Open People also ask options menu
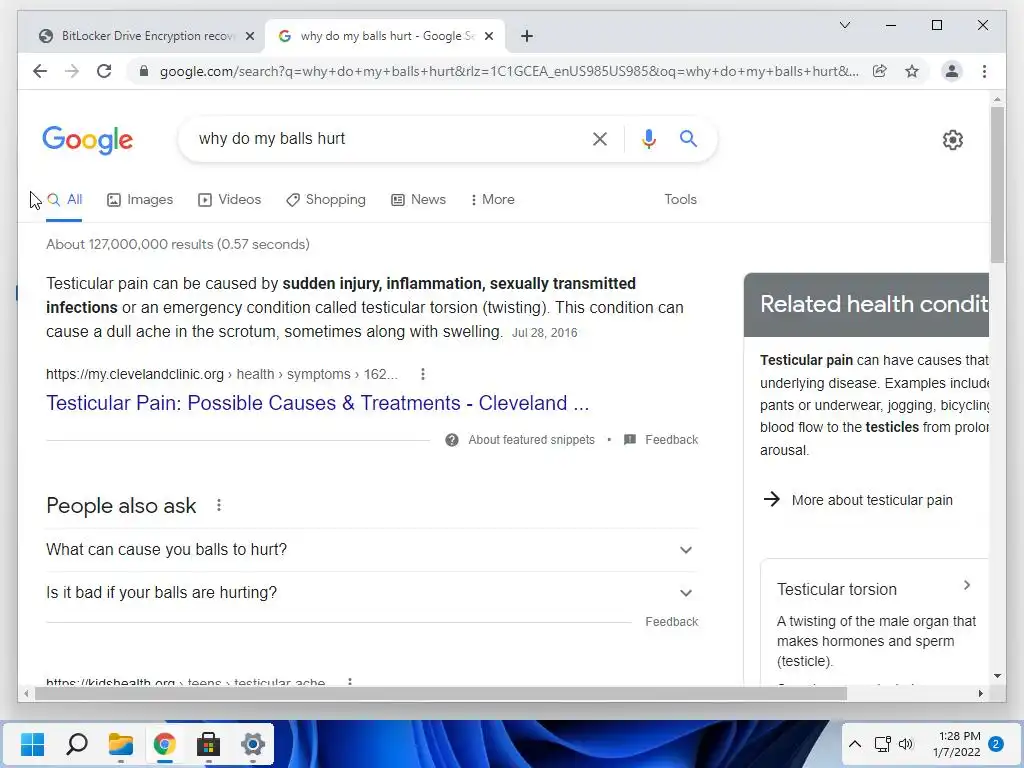Viewport: 1024px width, 768px height. point(219,505)
